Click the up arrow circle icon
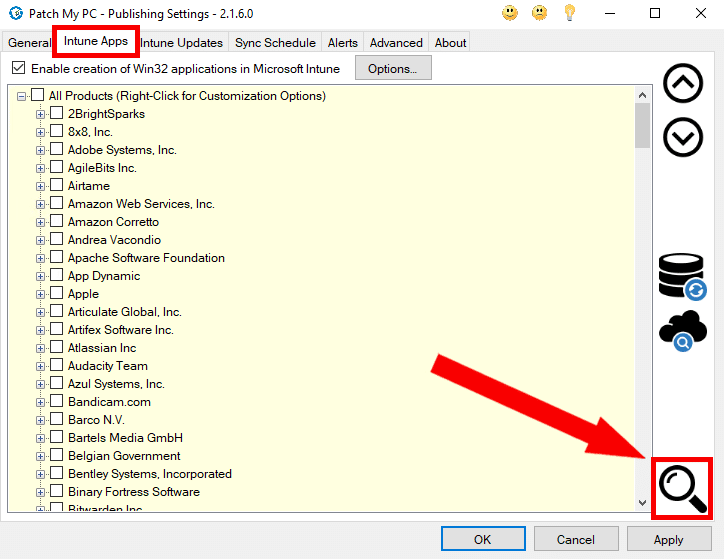Viewport: 724px width, 559px height. click(x=683, y=85)
